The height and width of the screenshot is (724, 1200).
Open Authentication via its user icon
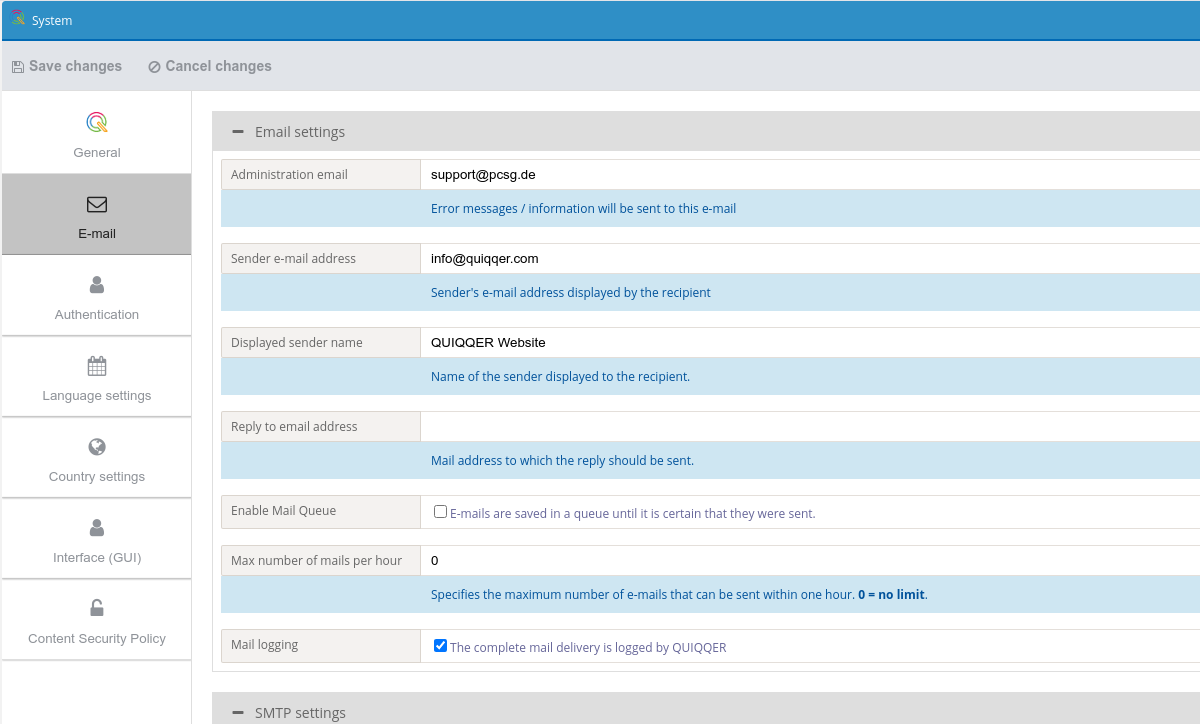(97, 286)
